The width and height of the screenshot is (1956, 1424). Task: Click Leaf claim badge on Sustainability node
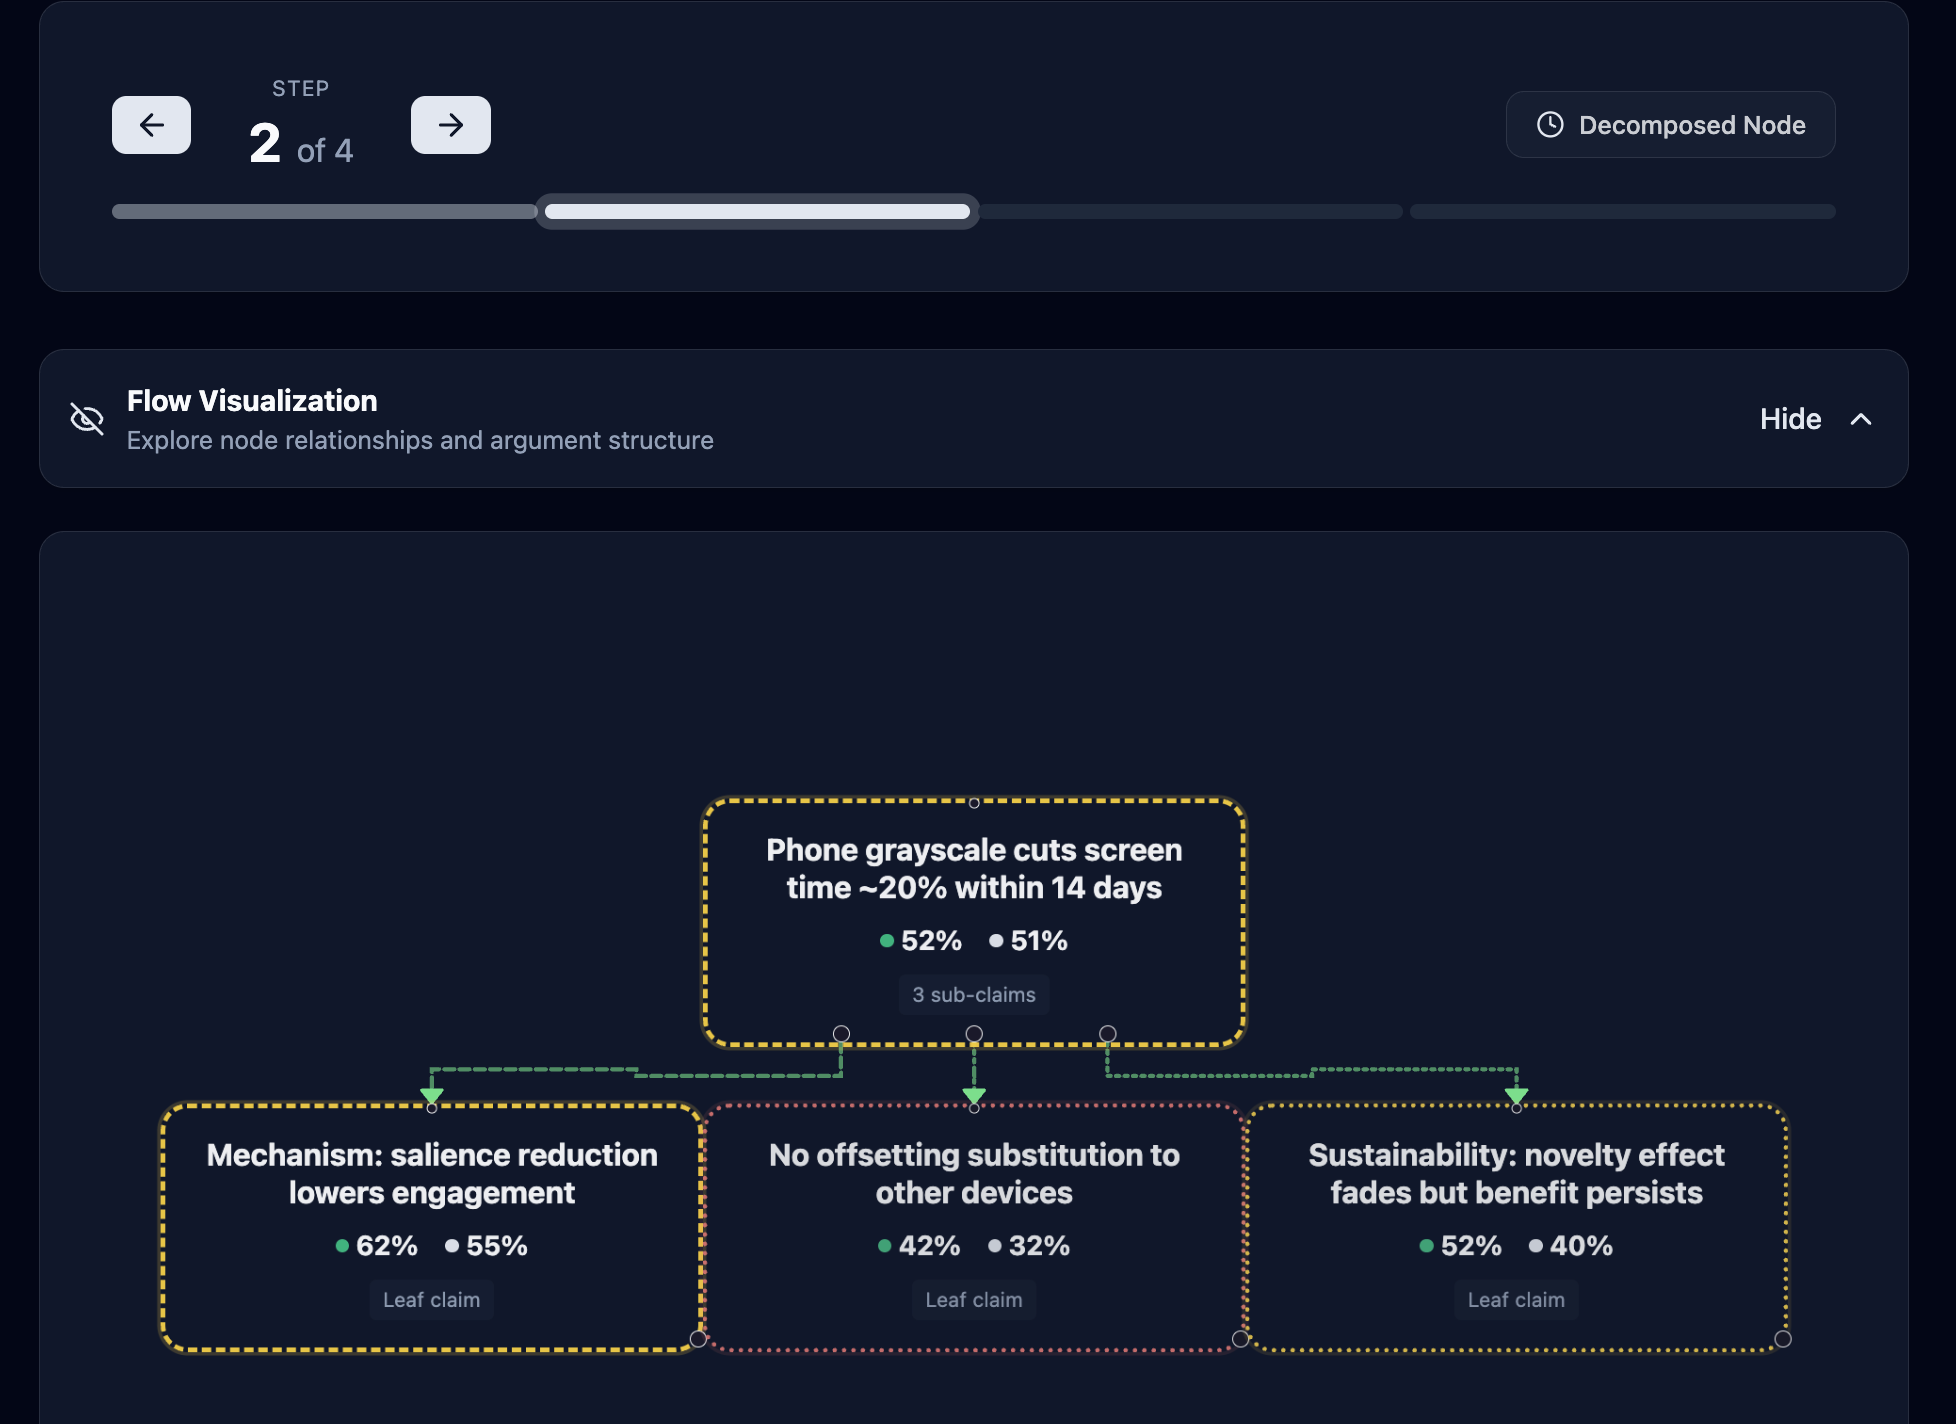(1516, 1300)
